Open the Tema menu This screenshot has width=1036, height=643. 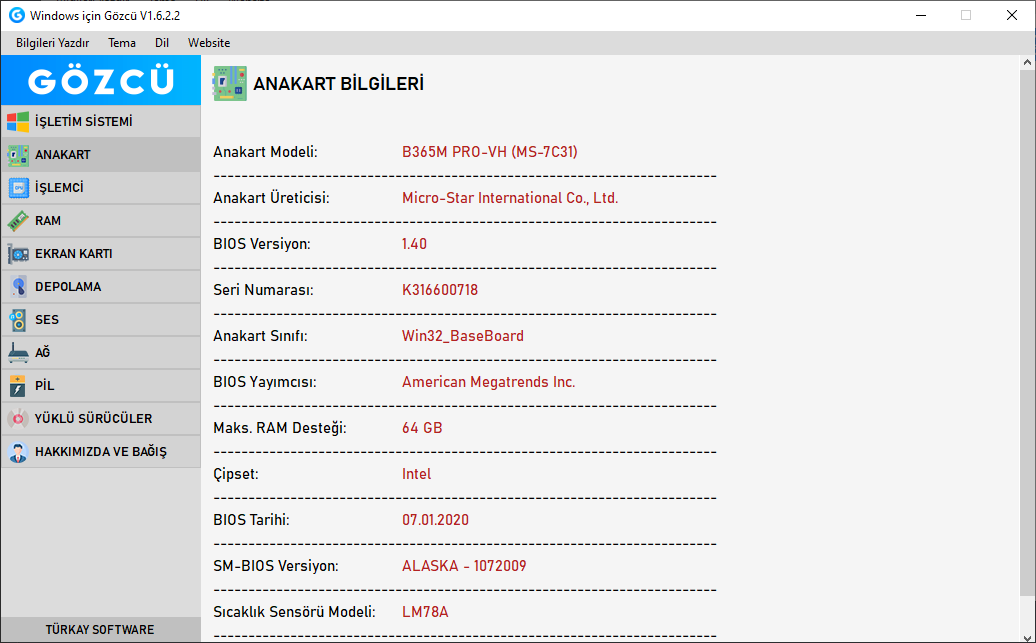click(122, 43)
